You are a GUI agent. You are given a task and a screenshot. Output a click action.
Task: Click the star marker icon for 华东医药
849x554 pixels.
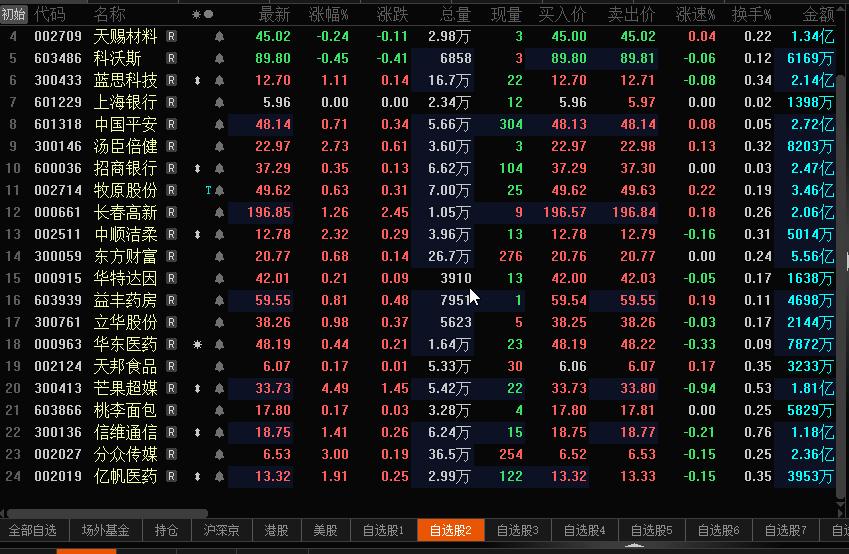pos(198,344)
